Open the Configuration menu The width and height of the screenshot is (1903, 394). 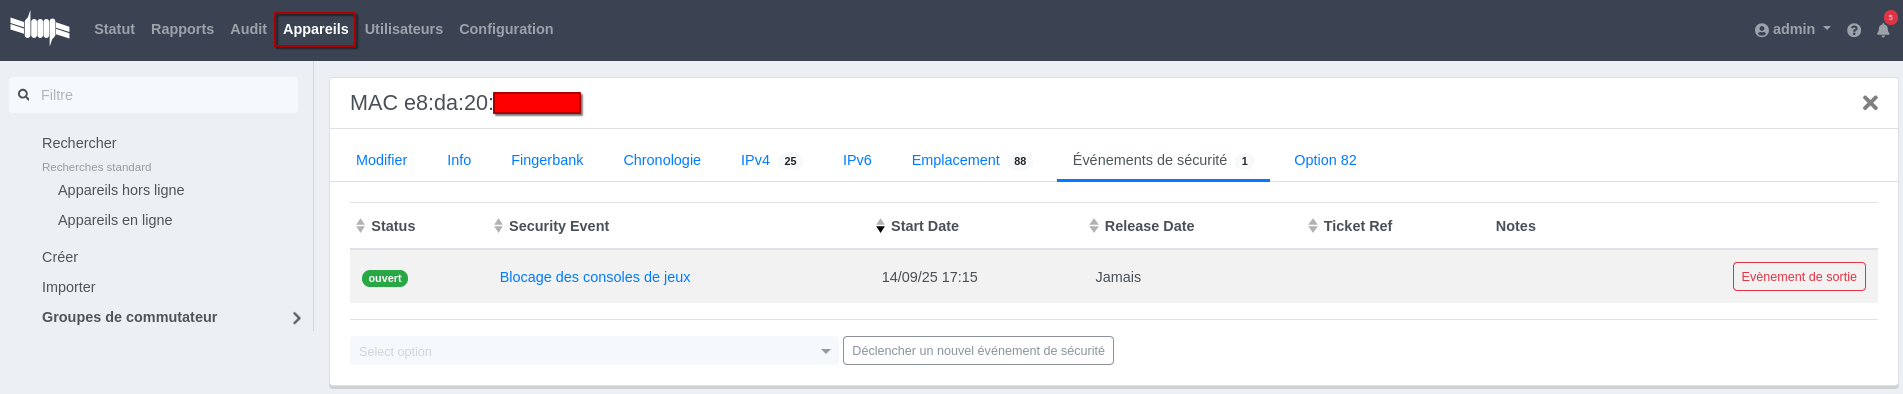coord(506,29)
